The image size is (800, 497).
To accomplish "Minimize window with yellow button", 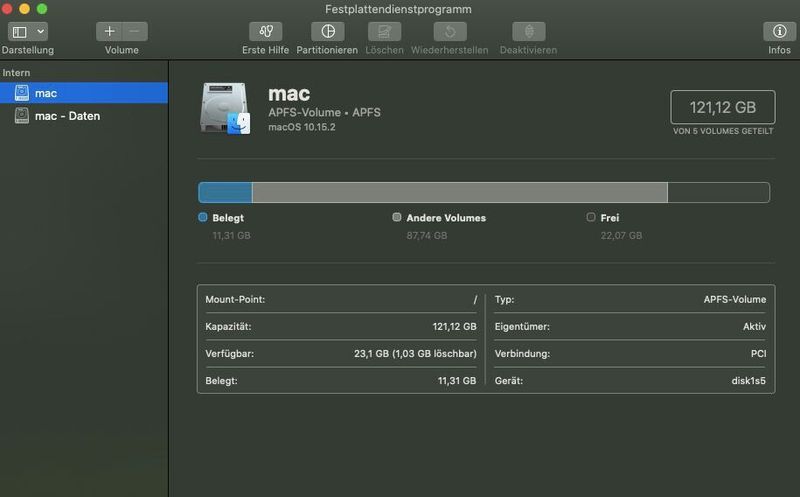I will pyautogui.click(x=24, y=9).
